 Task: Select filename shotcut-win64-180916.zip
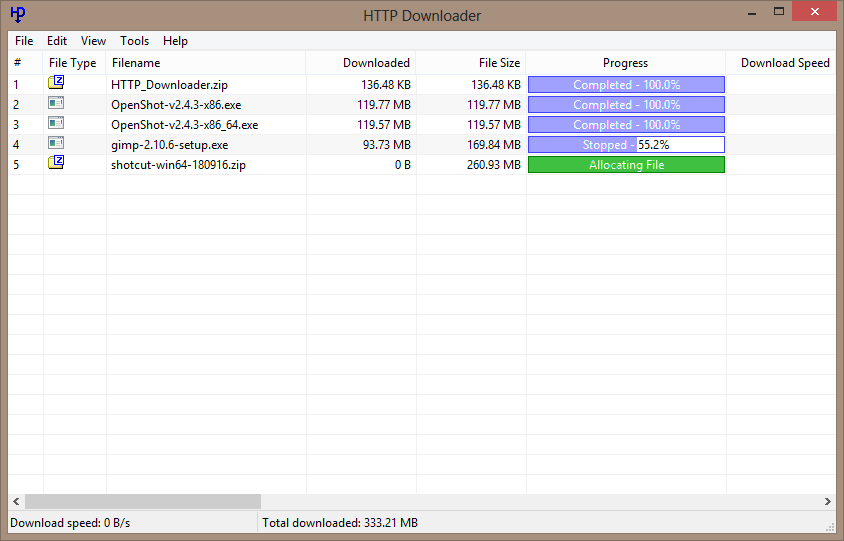point(178,165)
